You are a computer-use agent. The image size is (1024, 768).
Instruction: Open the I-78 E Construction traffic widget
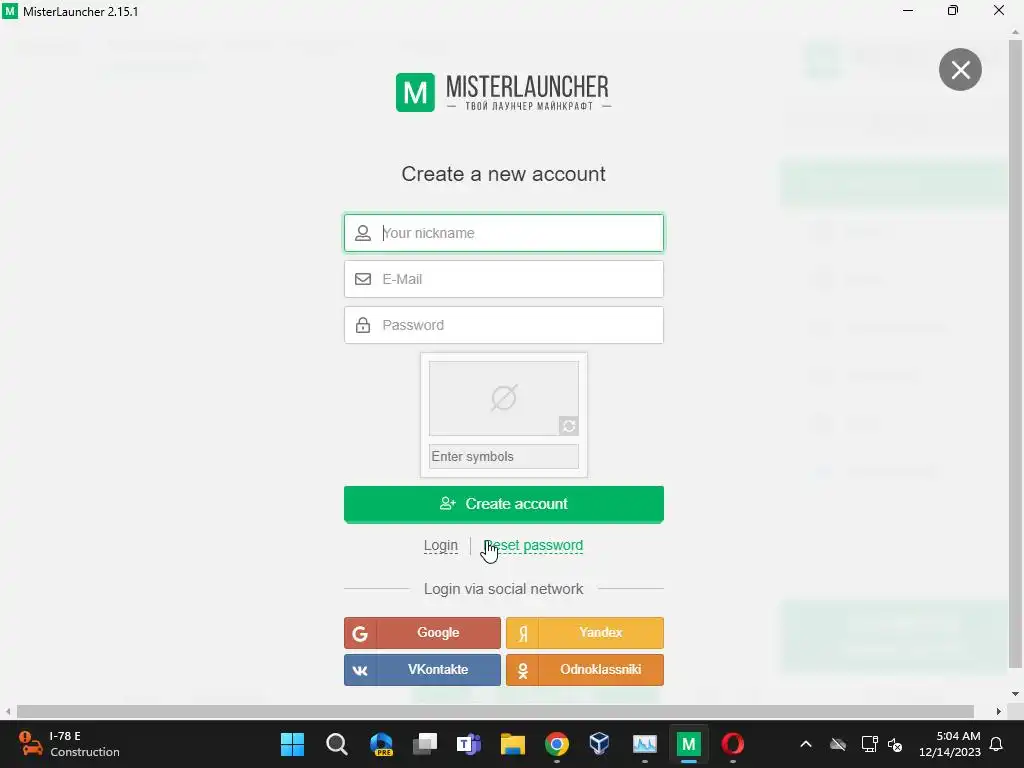coord(69,744)
